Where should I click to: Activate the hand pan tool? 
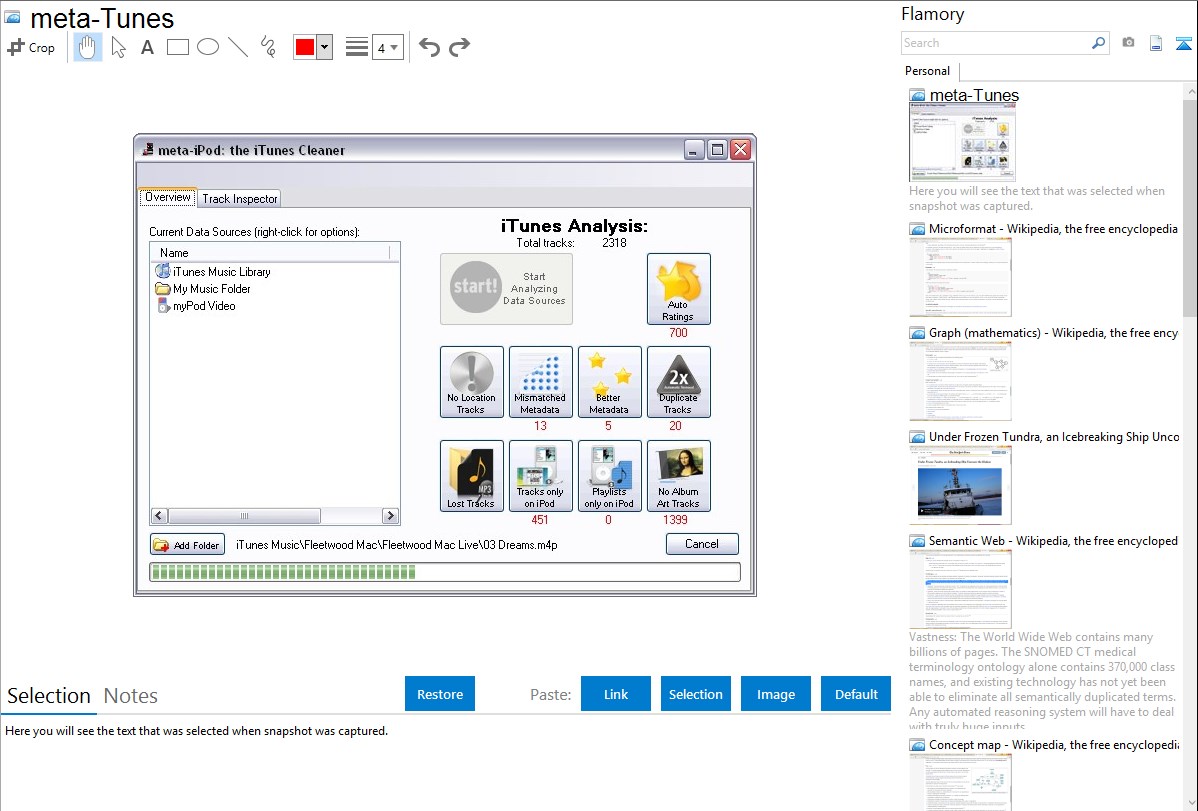click(87, 47)
